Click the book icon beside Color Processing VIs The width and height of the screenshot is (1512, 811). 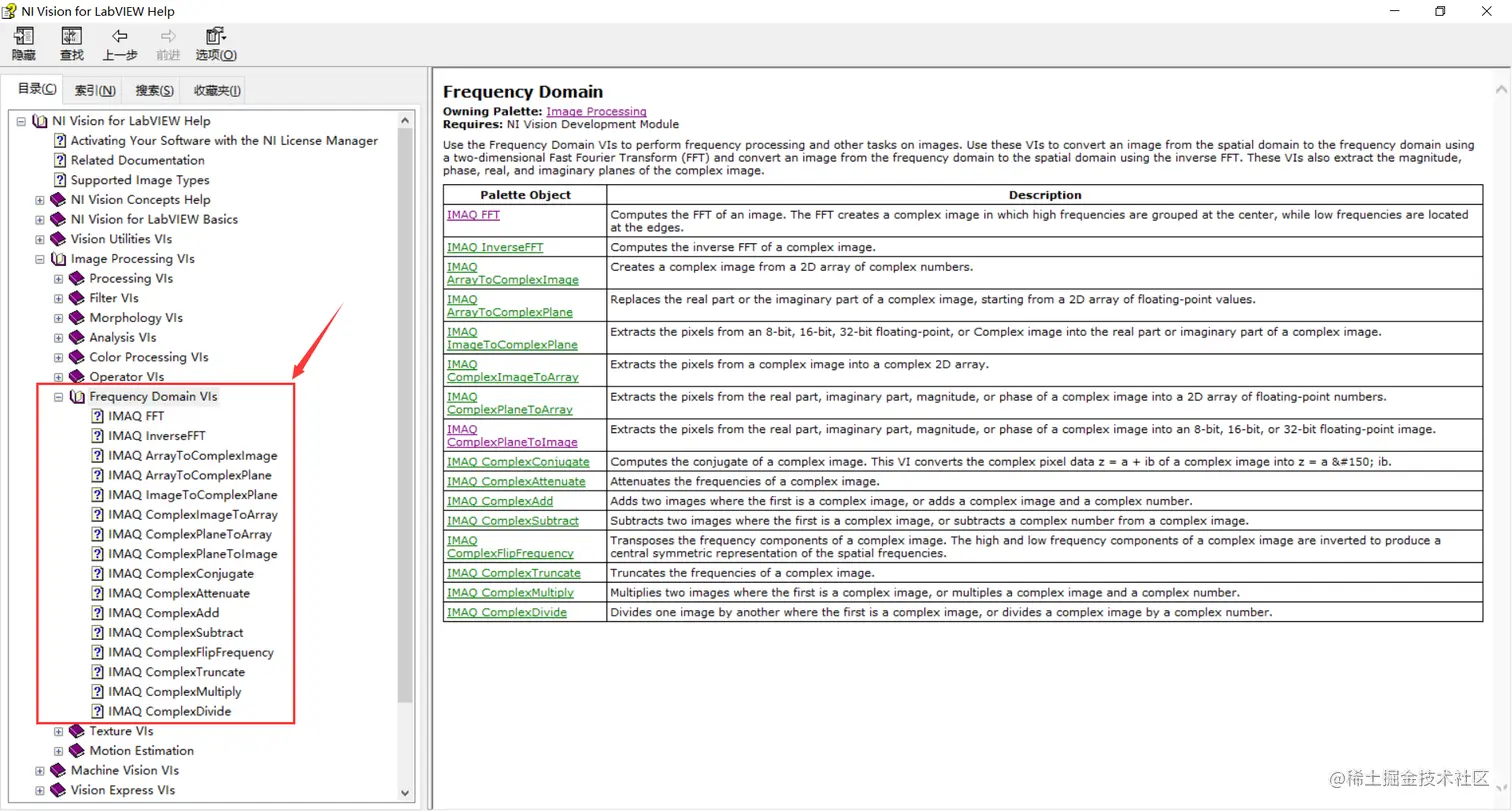(77, 357)
